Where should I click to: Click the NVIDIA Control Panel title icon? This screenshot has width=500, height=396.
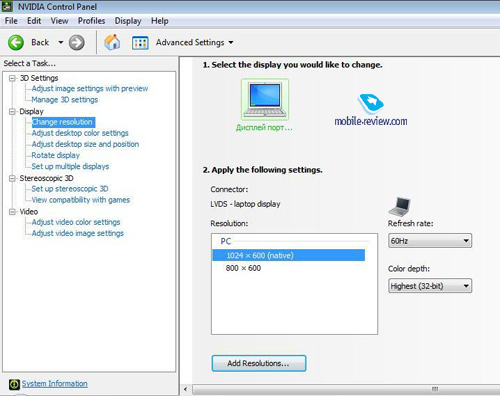pos(7,6)
